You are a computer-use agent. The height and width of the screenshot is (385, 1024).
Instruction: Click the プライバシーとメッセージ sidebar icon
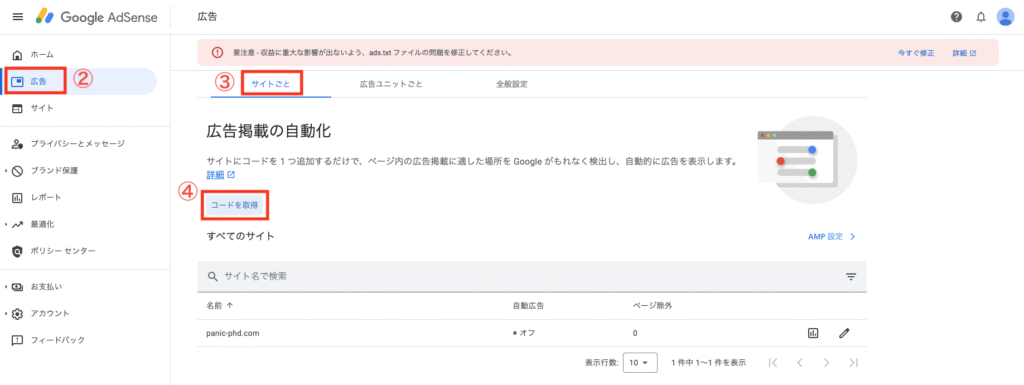(18, 144)
